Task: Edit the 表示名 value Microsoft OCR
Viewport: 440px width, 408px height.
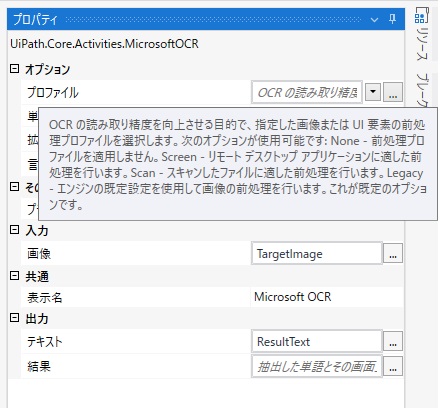Action: coord(327,297)
